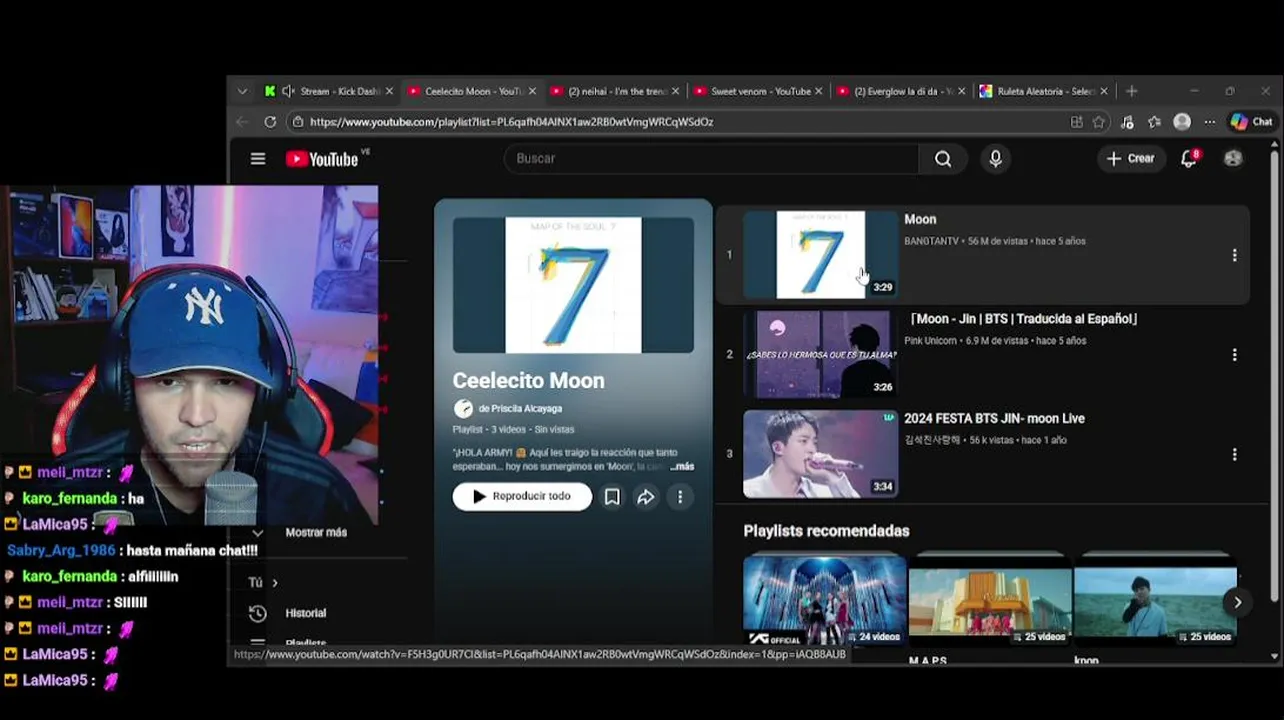The width and height of the screenshot is (1284, 720).
Task: Play the Moon Jin Traducida al Español thumbnail
Action: 820,354
